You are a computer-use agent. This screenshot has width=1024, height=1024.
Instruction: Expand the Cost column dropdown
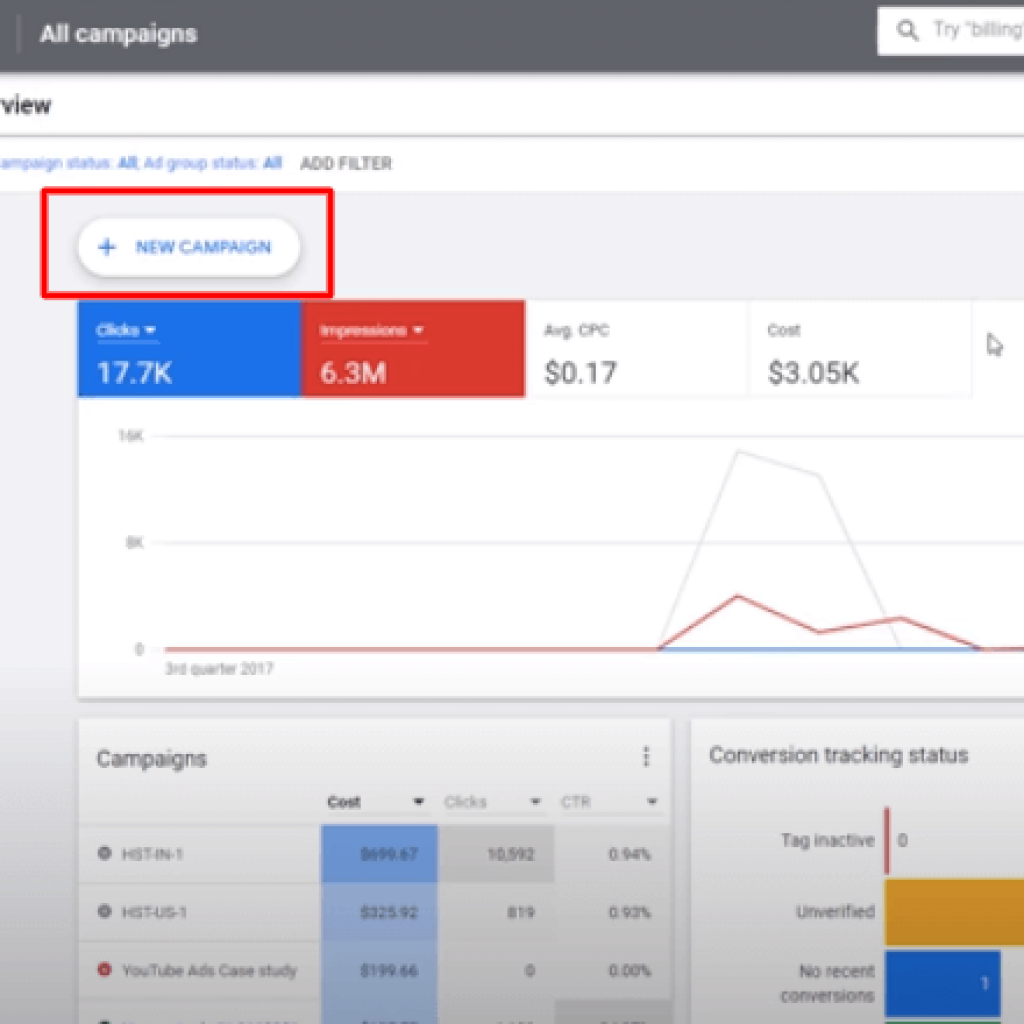coord(421,801)
